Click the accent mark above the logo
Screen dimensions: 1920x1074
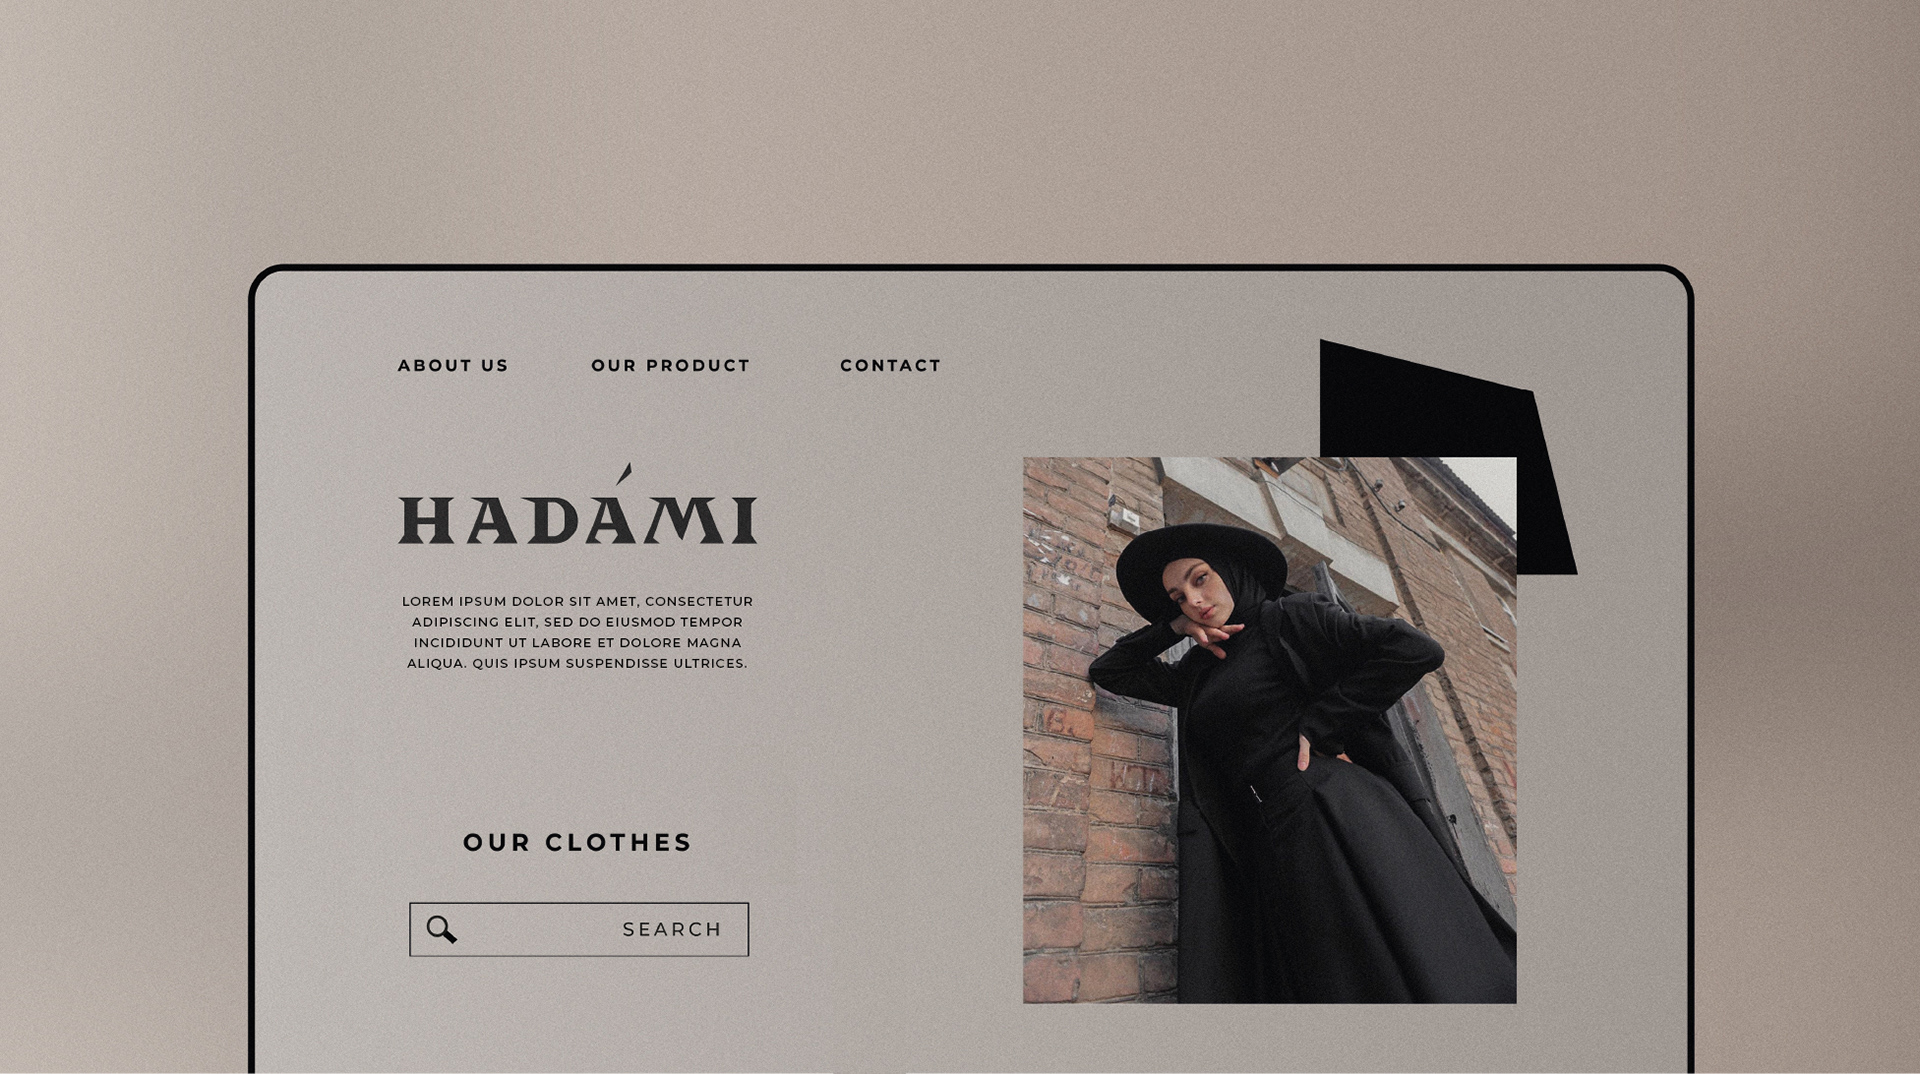pos(624,473)
